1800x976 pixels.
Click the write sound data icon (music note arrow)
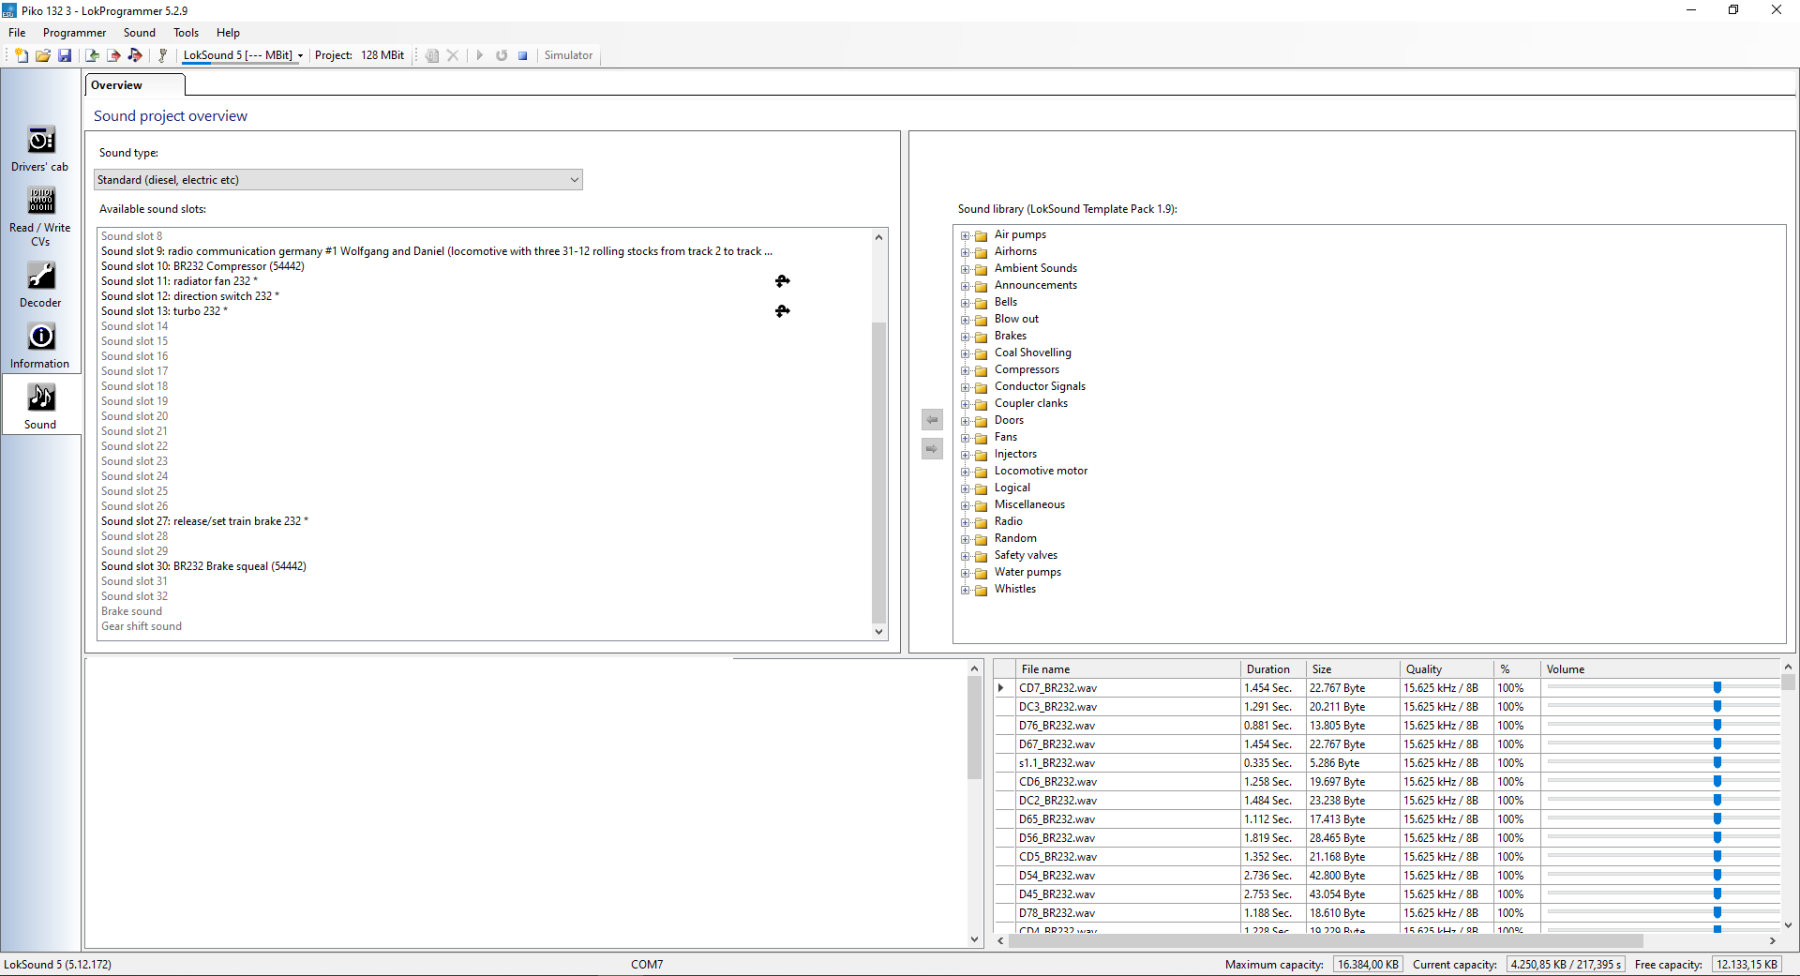coord(135,55)
